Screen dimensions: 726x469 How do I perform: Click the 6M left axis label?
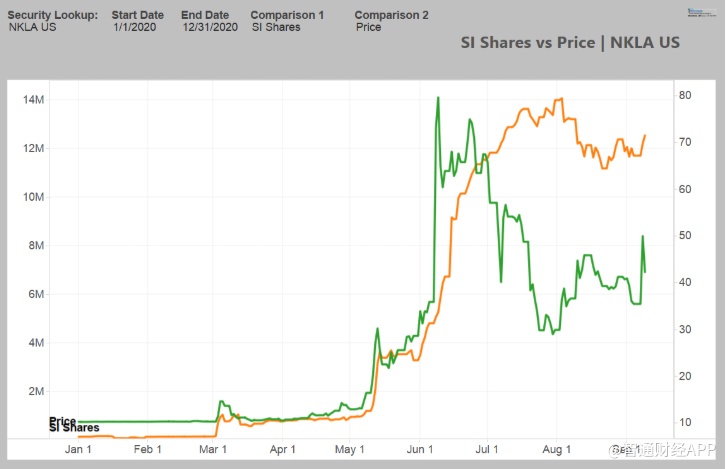point(36,294)
